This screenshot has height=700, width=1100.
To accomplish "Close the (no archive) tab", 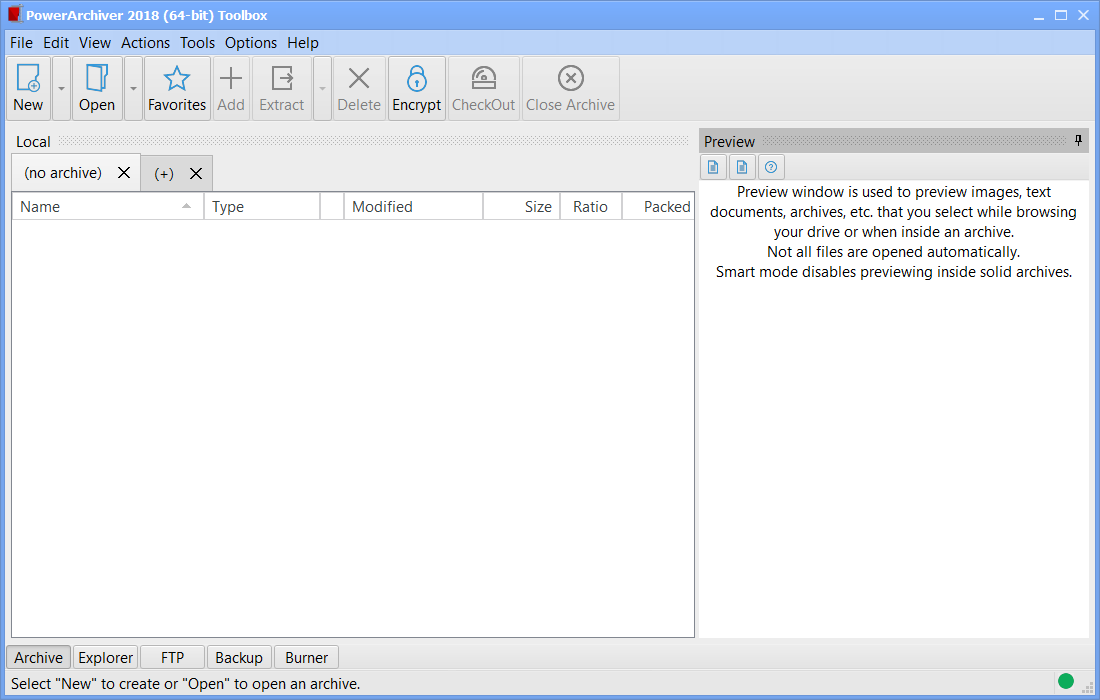I will point(124,173).
